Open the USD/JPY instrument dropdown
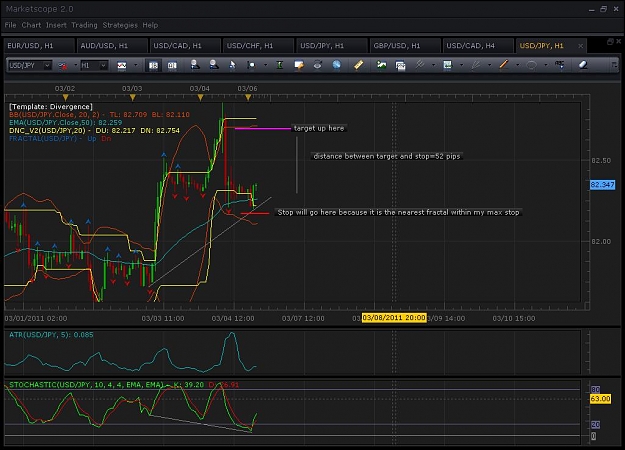625x450 pixels. pyautogui.click(x=47, y=65)
